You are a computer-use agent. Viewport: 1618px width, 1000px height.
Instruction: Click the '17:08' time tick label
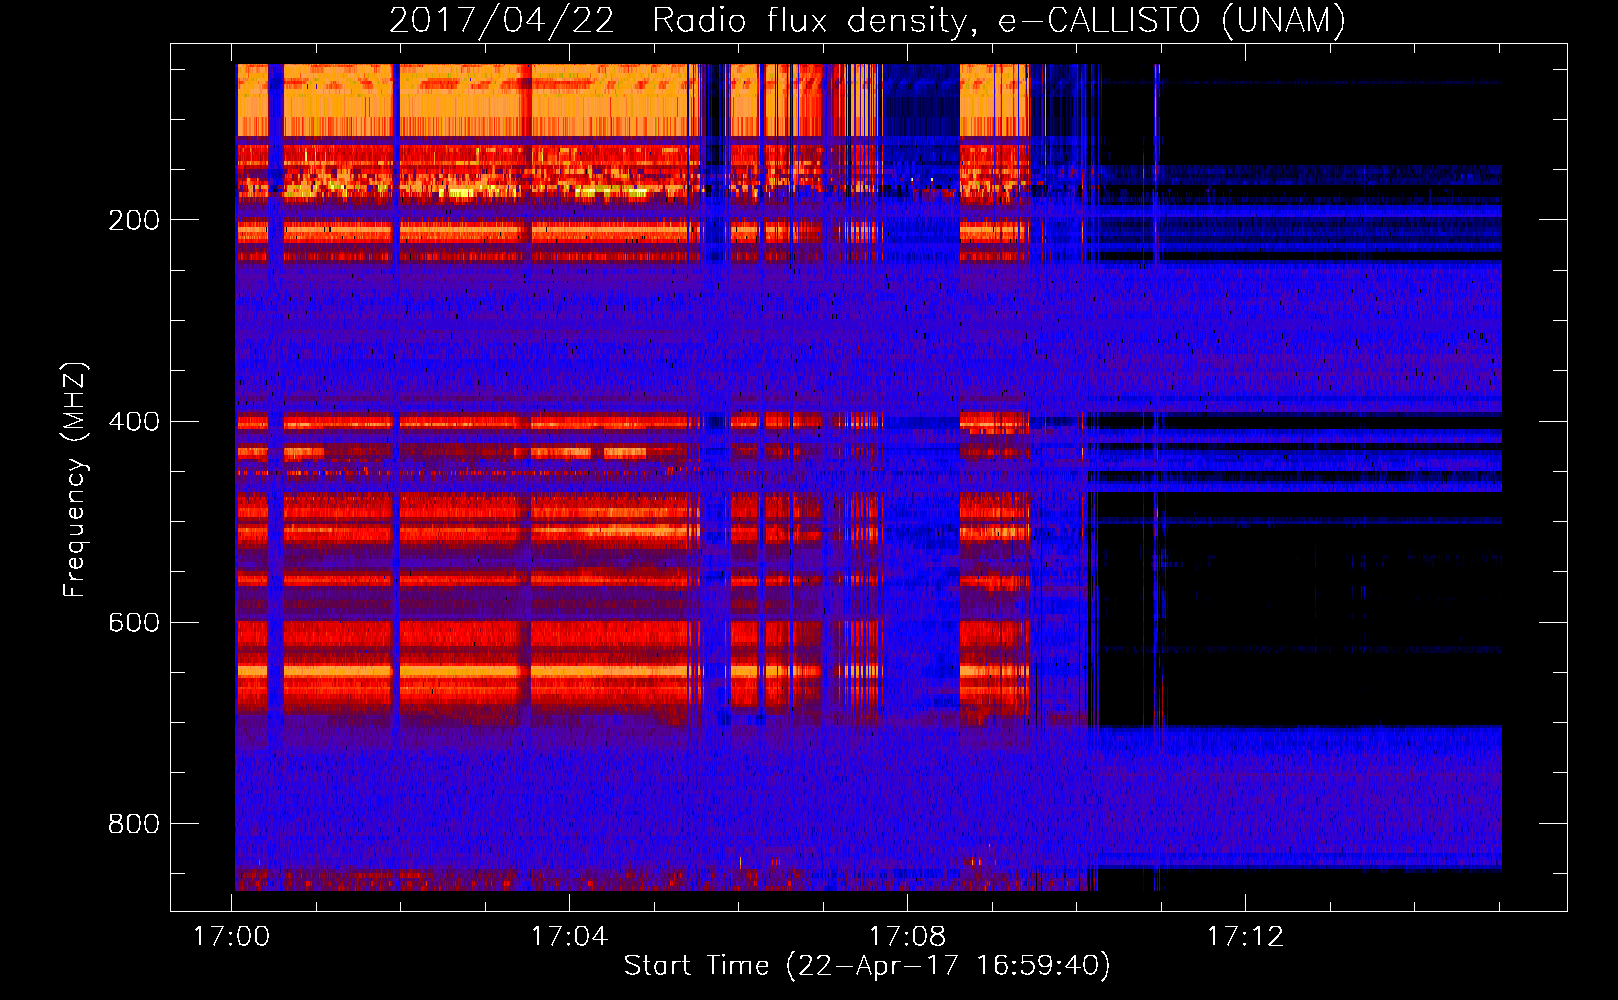tap(908, 936)
